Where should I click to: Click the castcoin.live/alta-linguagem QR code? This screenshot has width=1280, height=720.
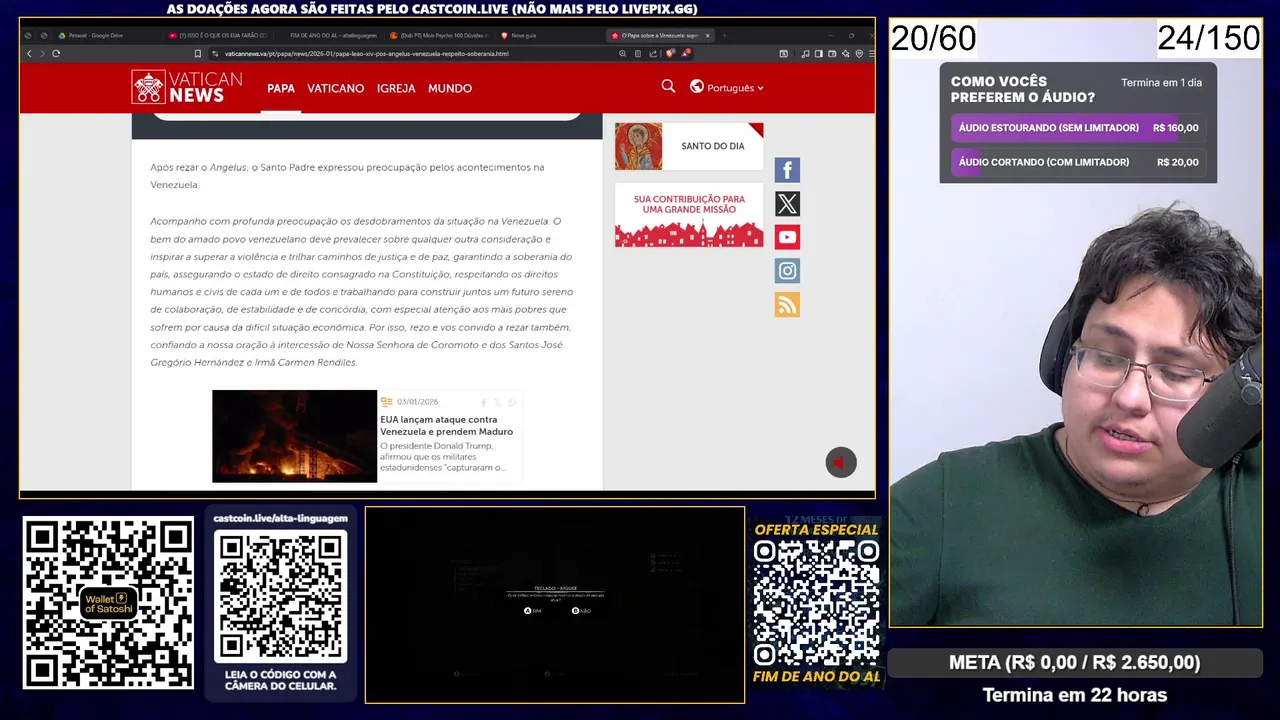point(281,596)
